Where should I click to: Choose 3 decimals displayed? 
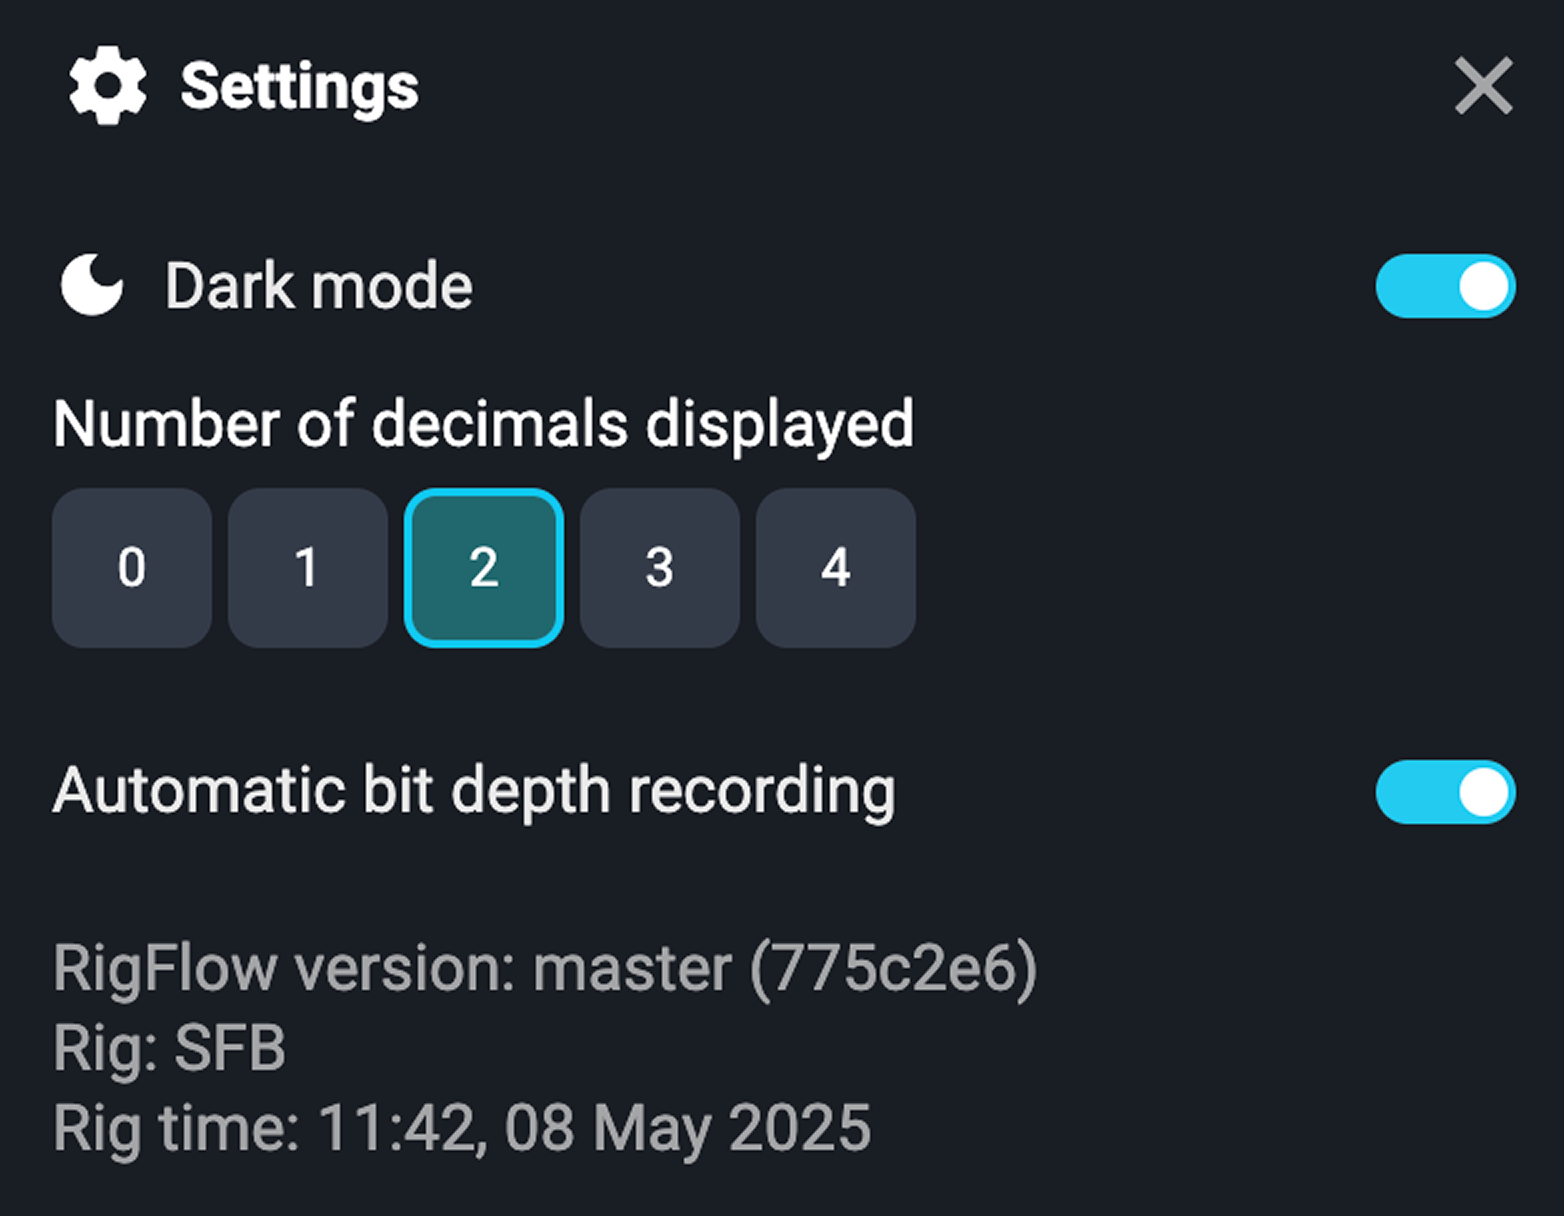coord(659,567)
